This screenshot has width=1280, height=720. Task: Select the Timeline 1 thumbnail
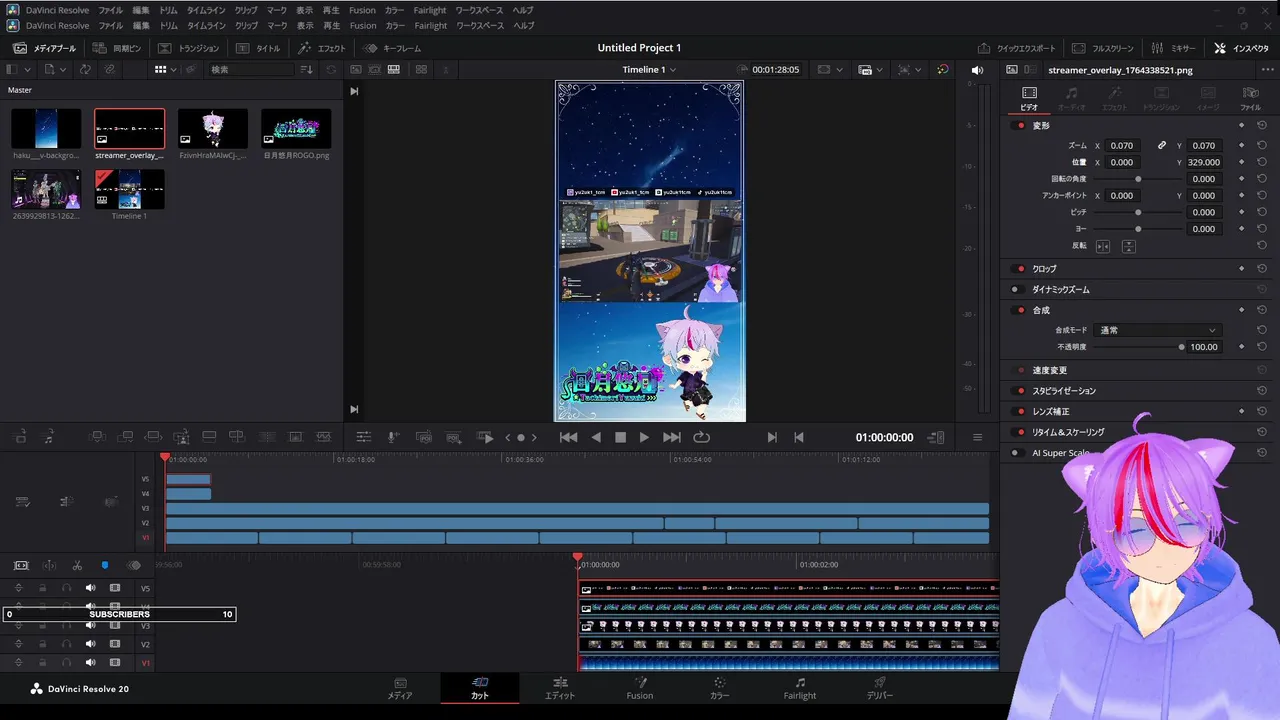129,189
